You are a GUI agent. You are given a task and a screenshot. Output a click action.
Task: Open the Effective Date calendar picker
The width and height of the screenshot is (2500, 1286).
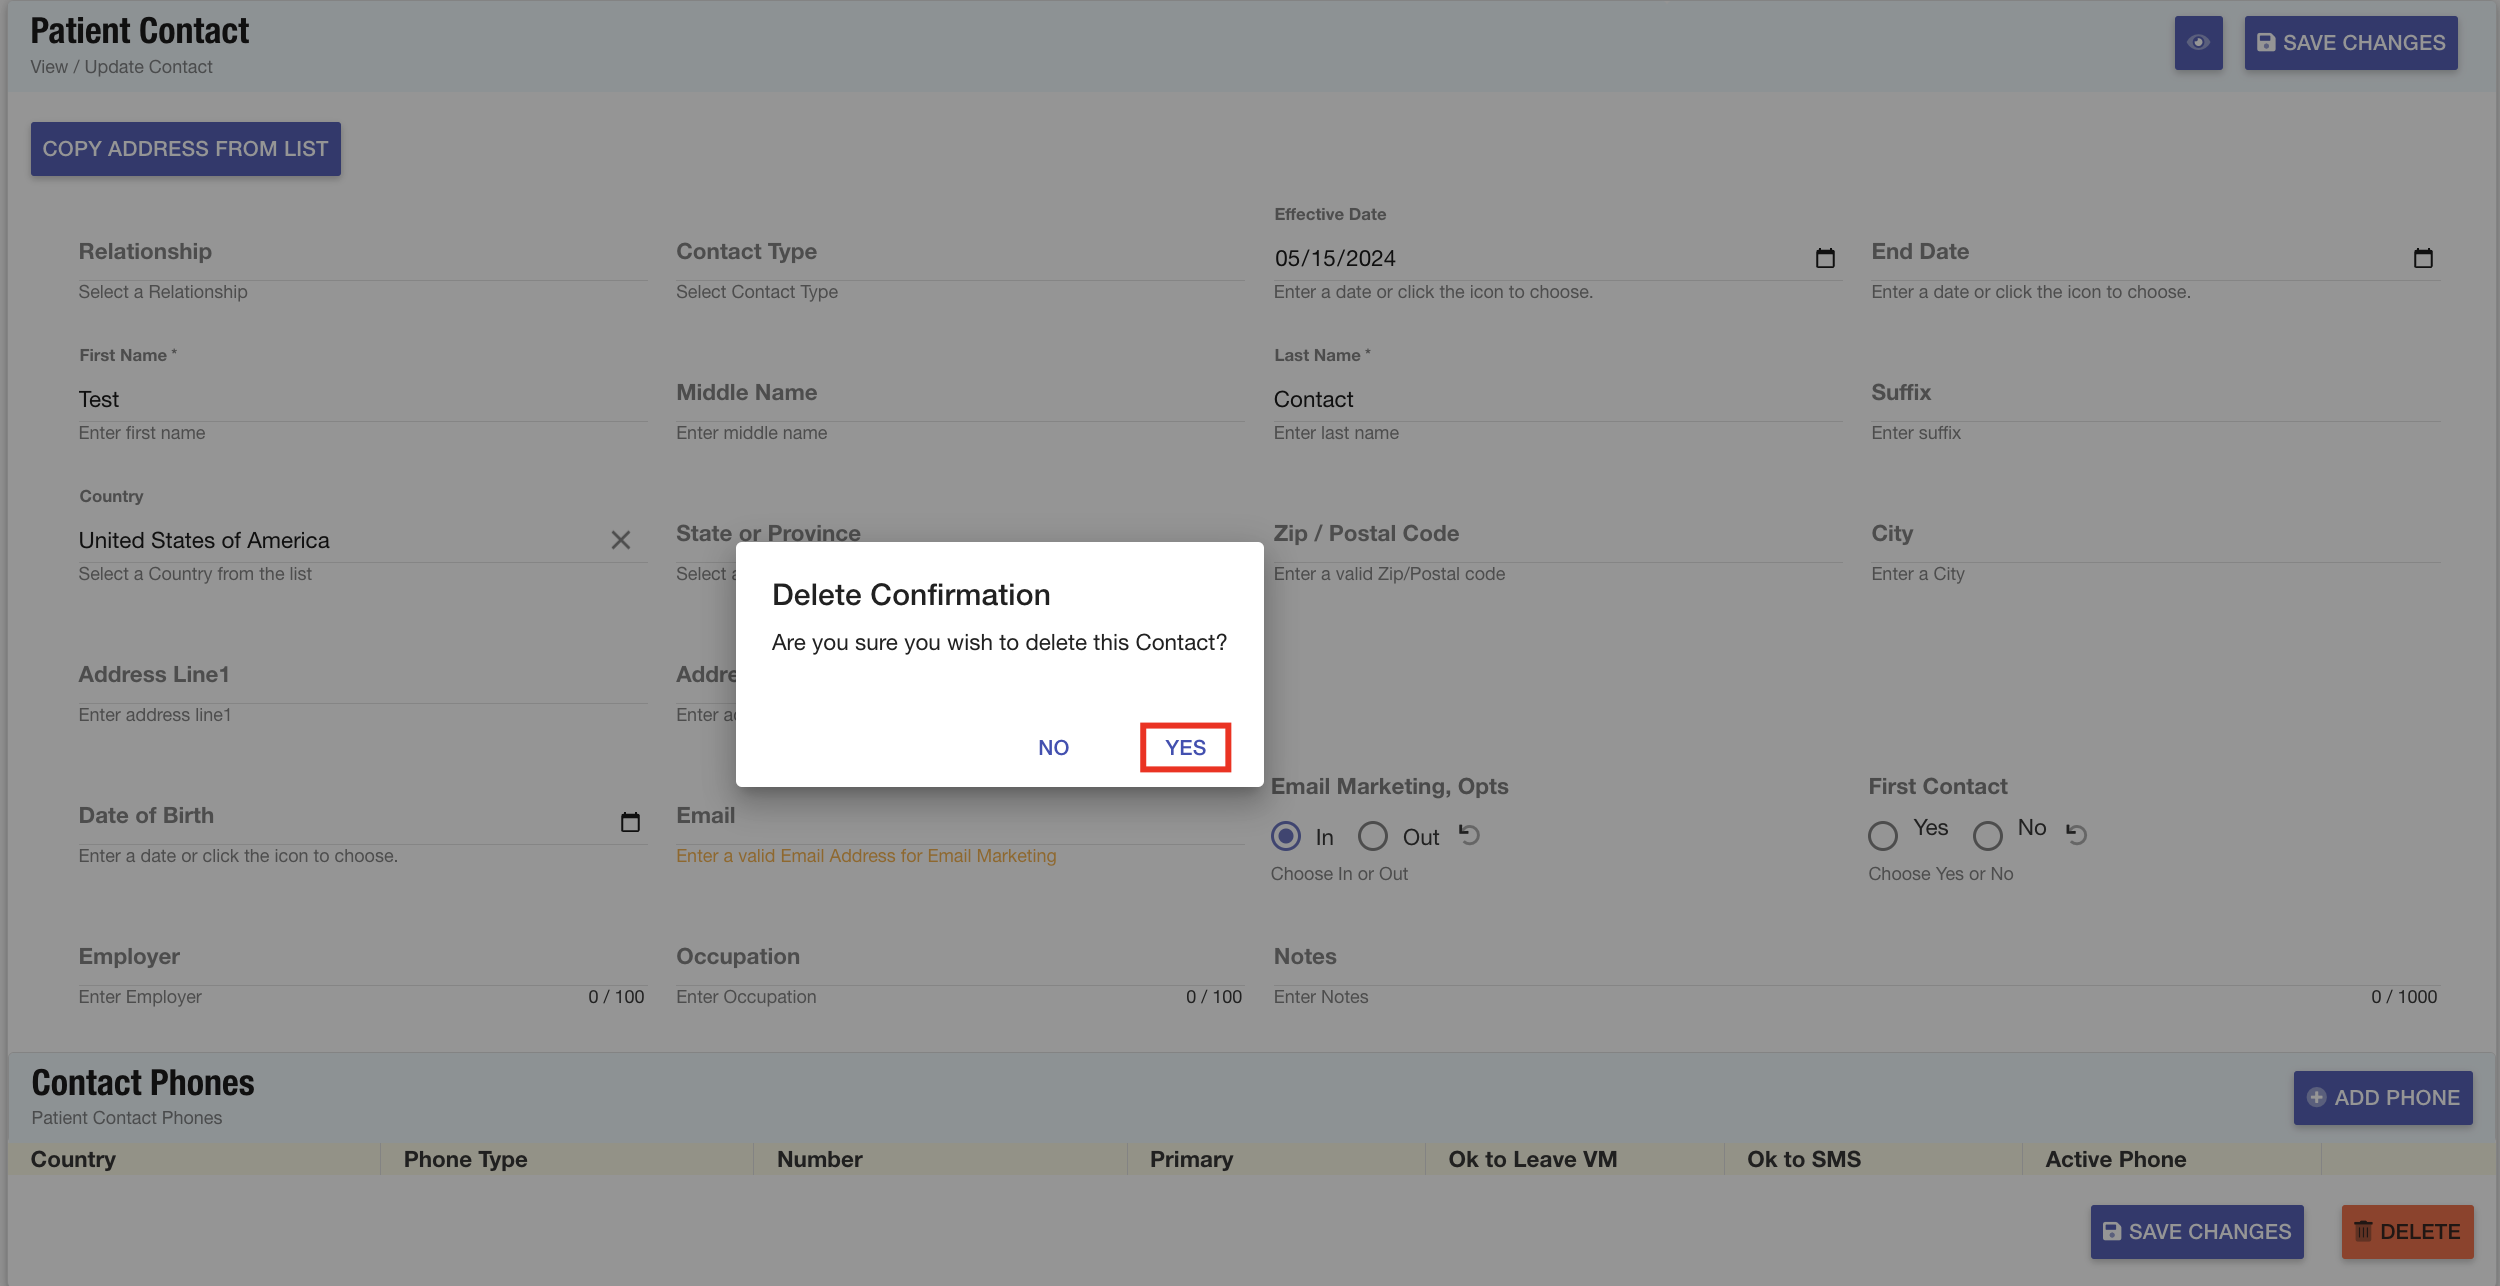point(1824,258)
